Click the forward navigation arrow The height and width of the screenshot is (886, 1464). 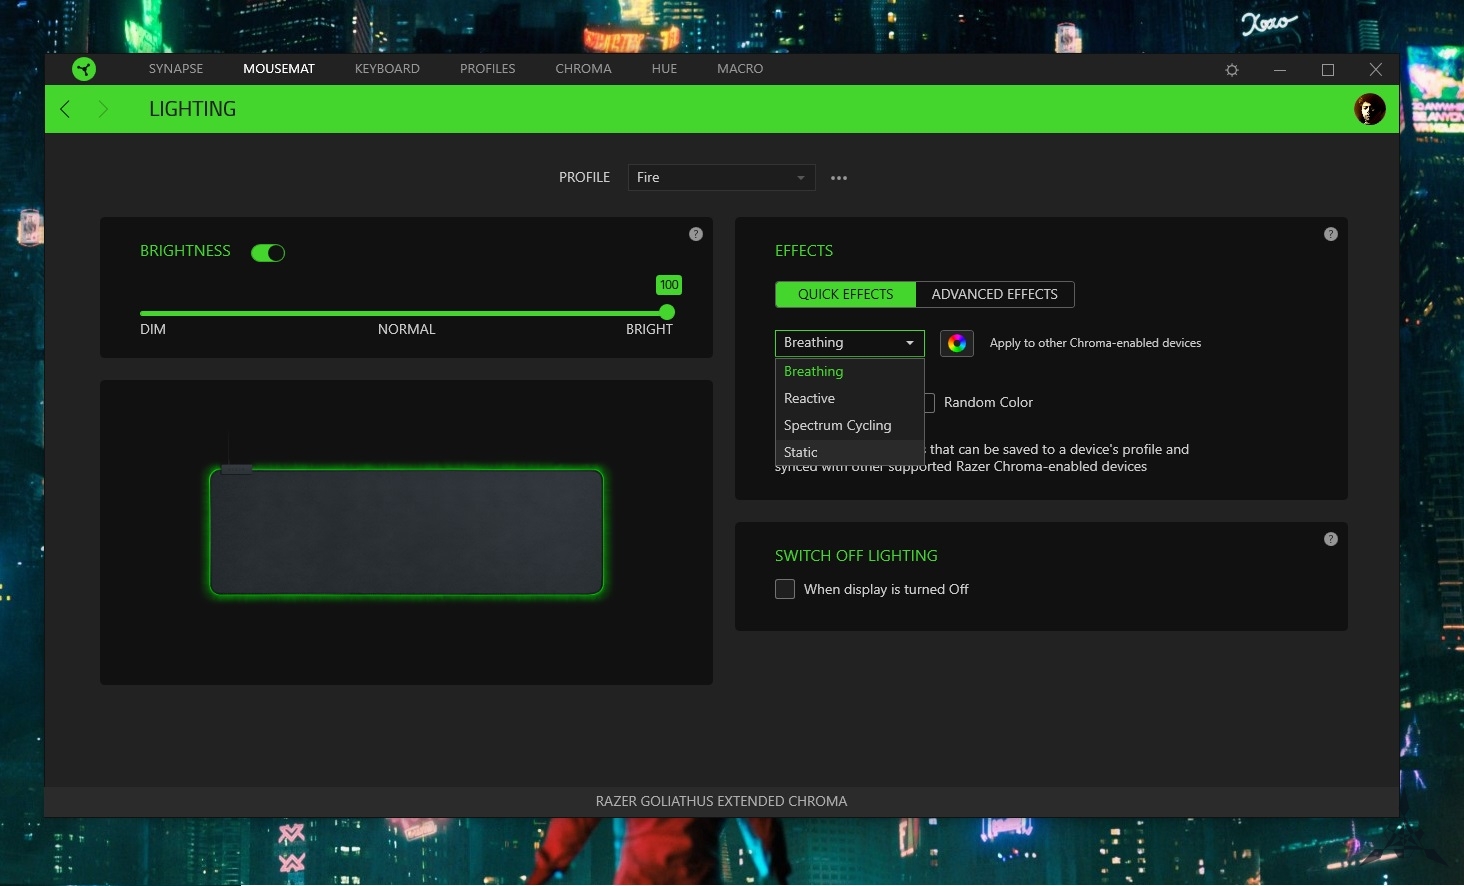(x=103, y=108)
